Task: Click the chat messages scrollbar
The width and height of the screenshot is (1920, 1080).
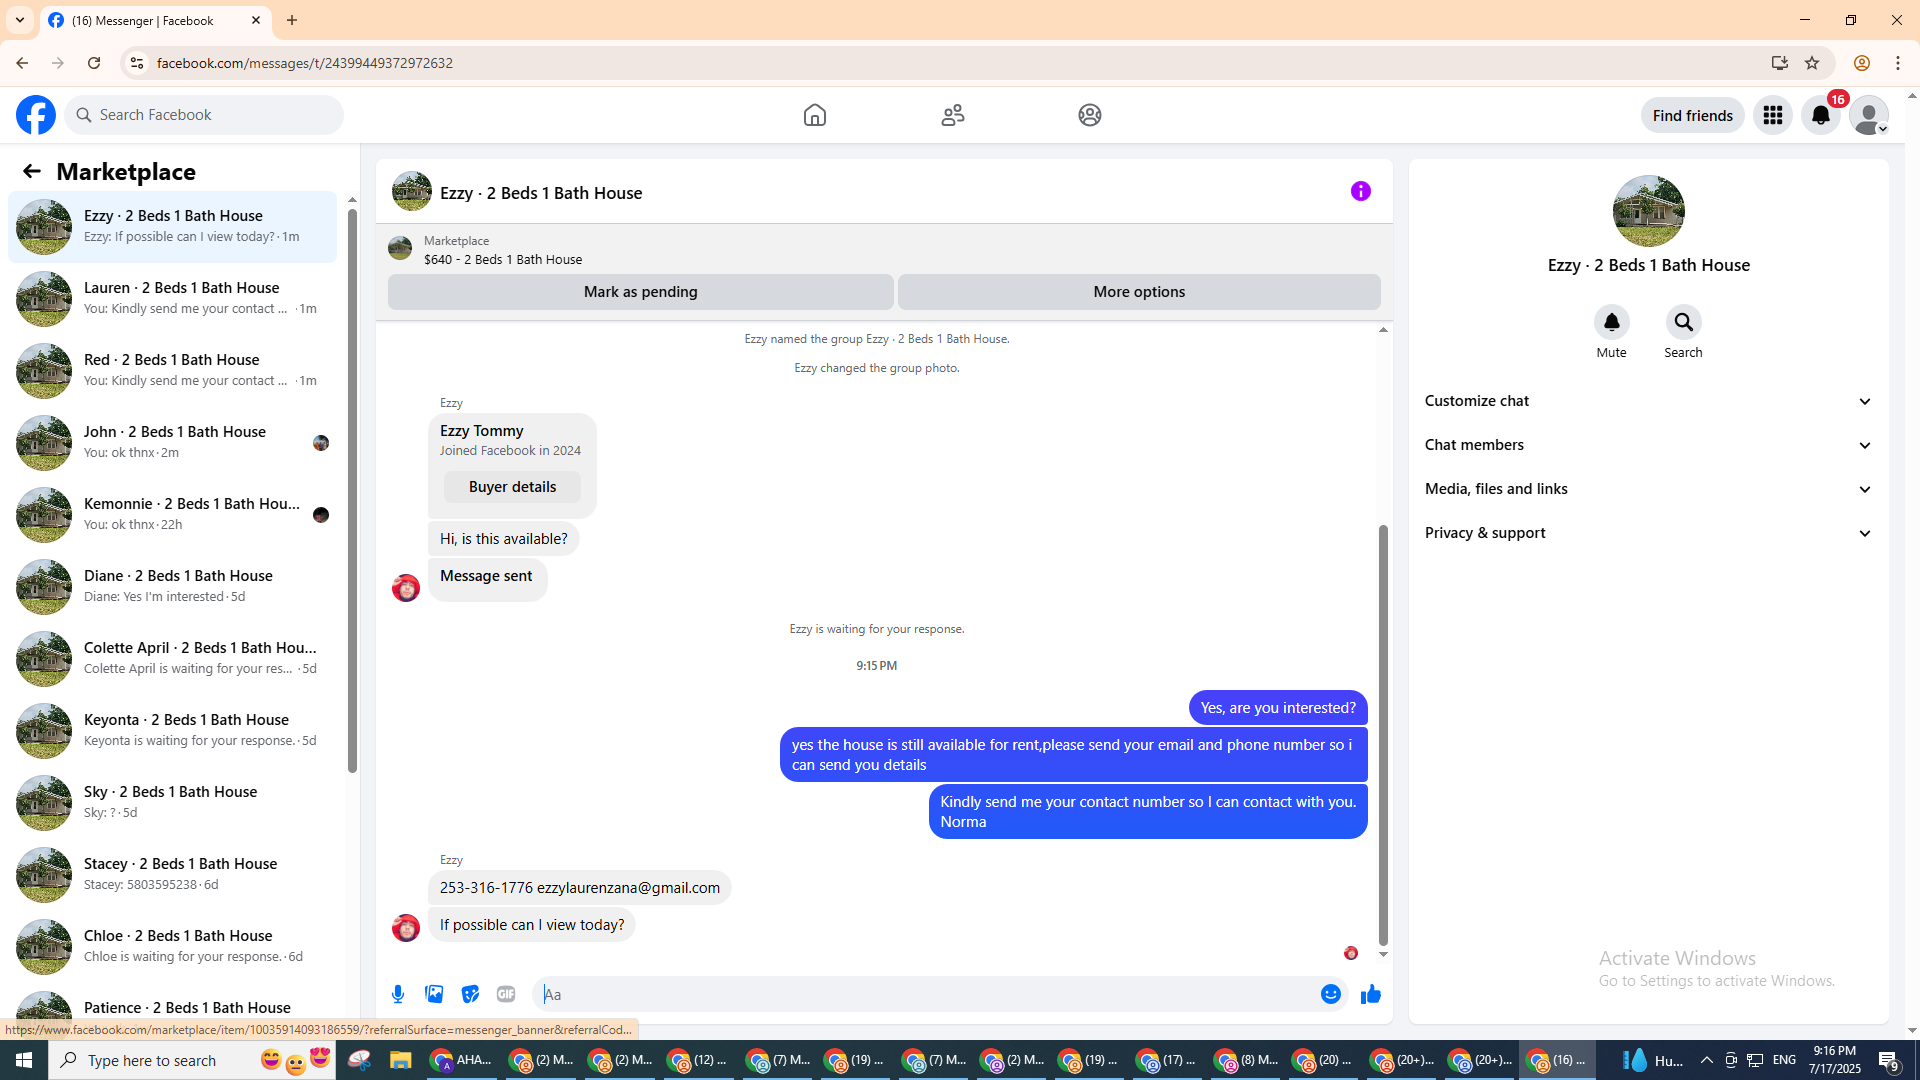Action: point(1383,735)
